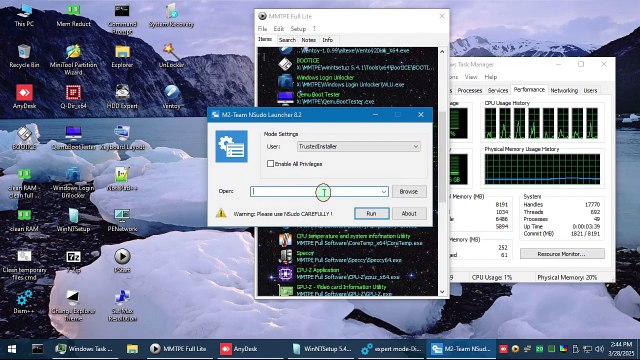Switch to WinNTSetup taskbar button
Image resolution: width=640 pixels, height=360 pixels.
click(x=322, y=349)
